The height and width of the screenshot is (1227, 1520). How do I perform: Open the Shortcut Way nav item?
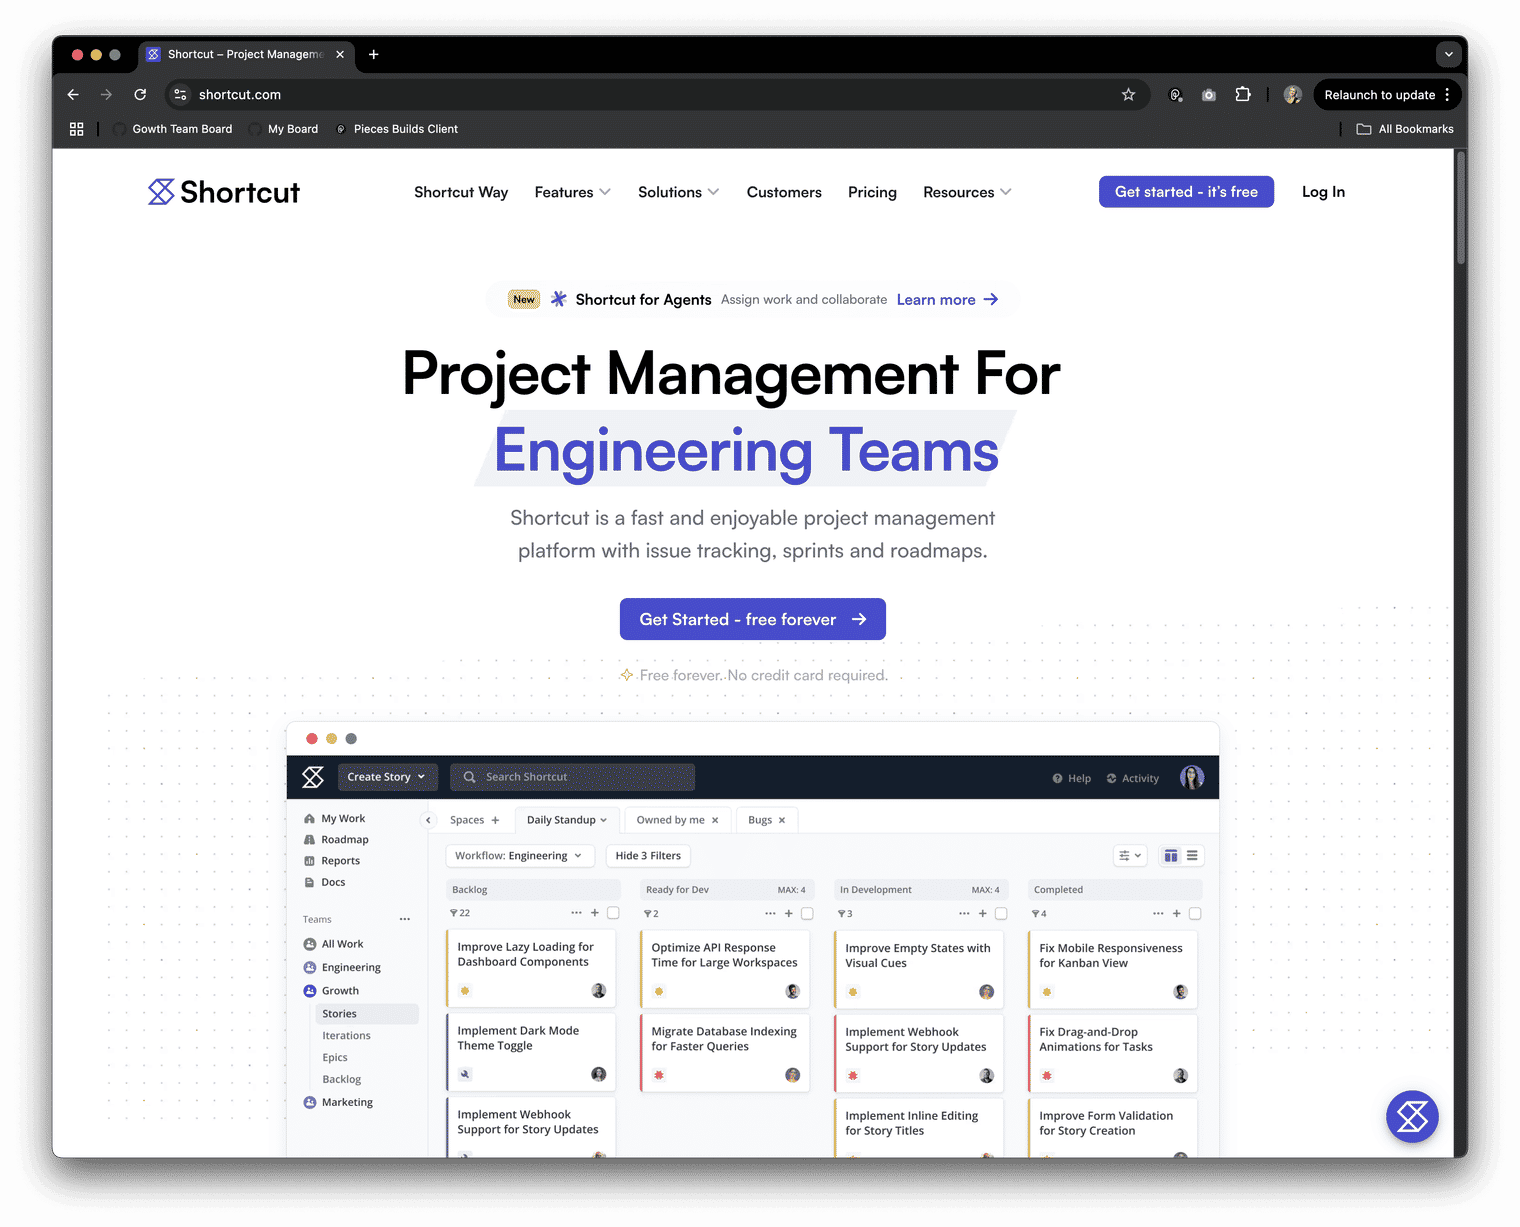click(461, 192)
